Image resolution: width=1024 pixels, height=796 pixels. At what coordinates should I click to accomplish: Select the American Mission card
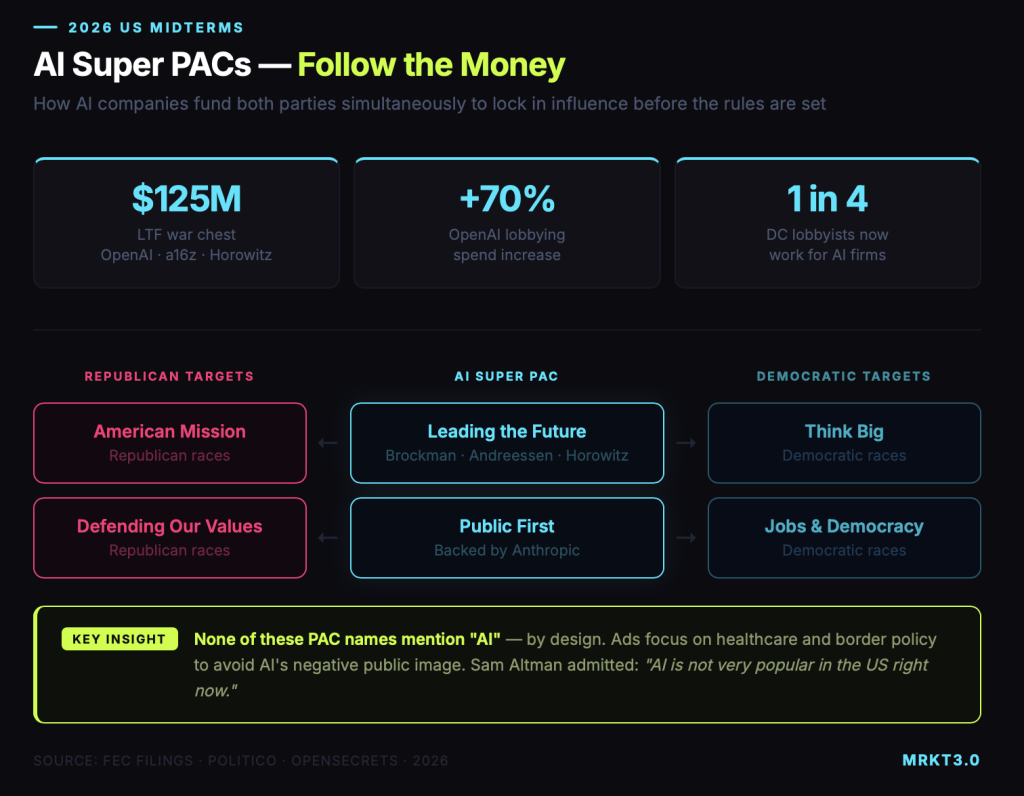[170, 443]
